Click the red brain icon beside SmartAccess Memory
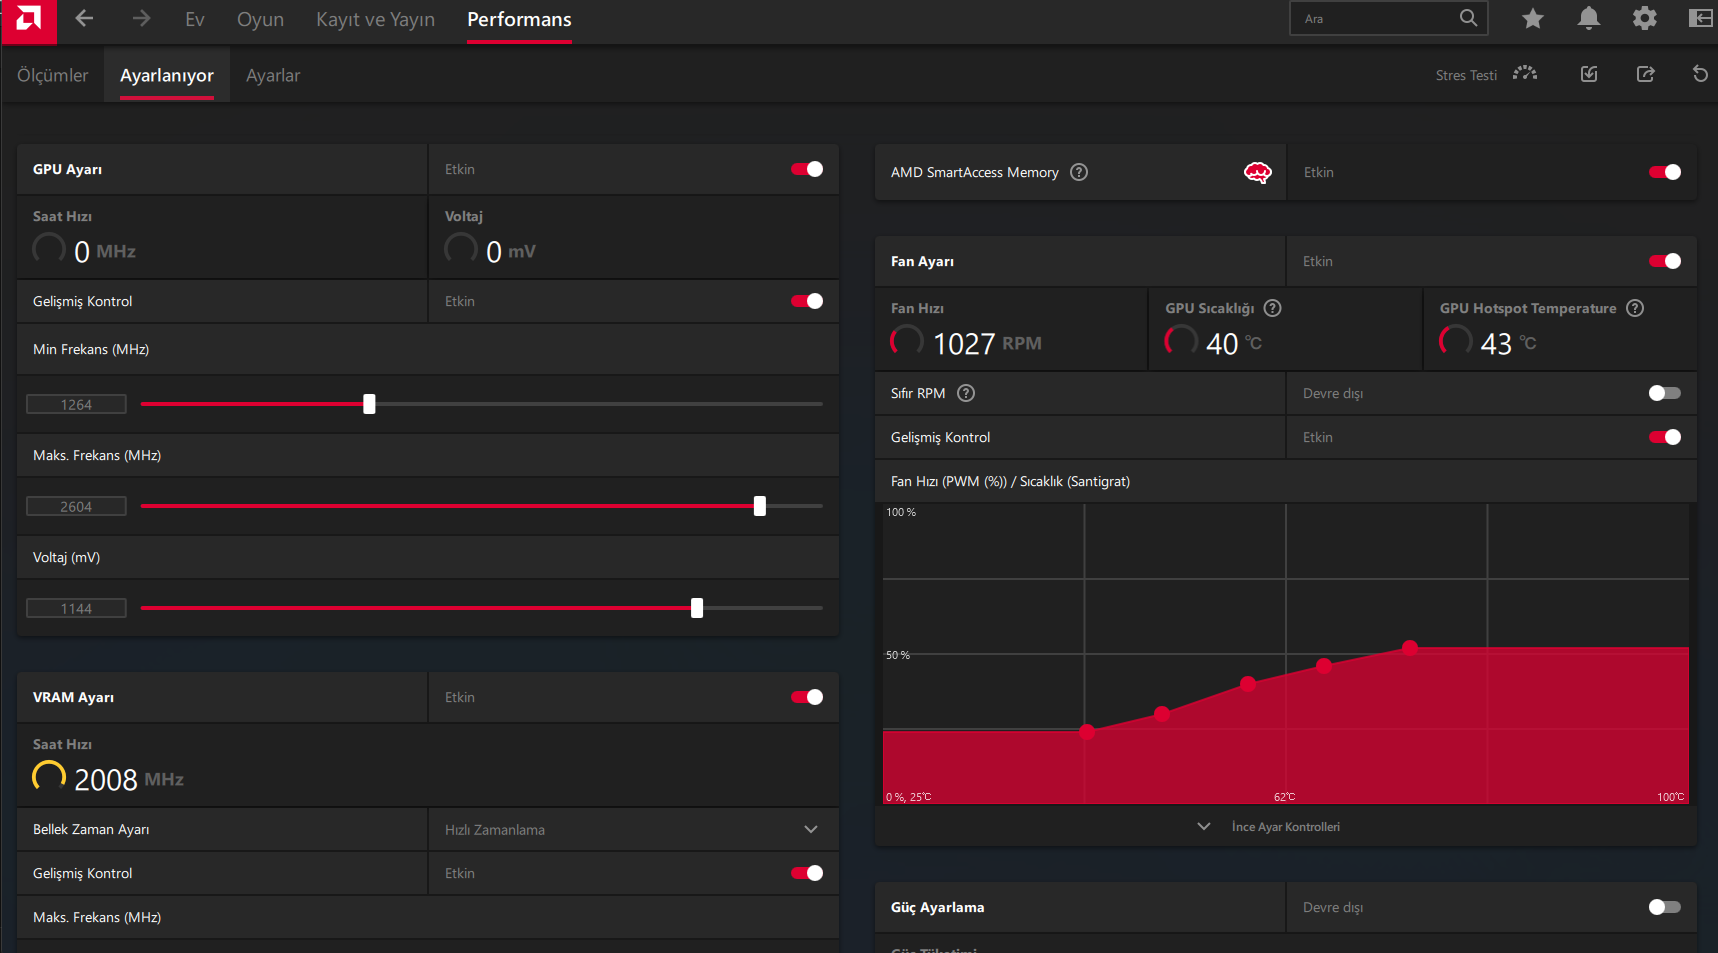1718x953 pixels. click(x=1258, y=172)
